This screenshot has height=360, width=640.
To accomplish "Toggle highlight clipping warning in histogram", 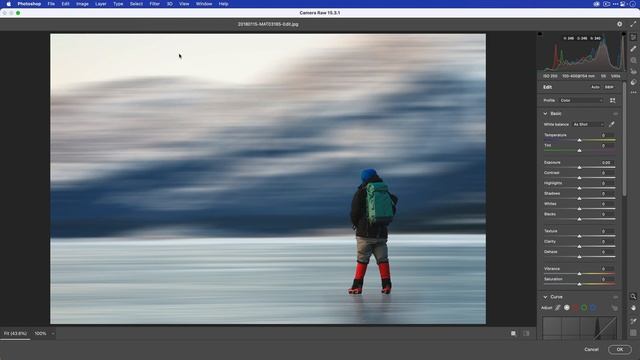I will [623, 34].
